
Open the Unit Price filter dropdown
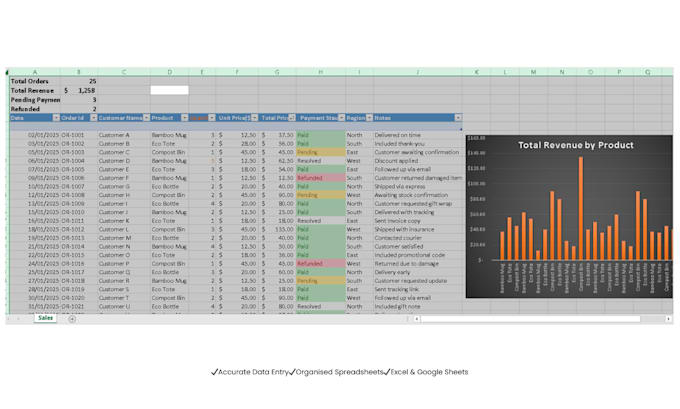point(254,118)
